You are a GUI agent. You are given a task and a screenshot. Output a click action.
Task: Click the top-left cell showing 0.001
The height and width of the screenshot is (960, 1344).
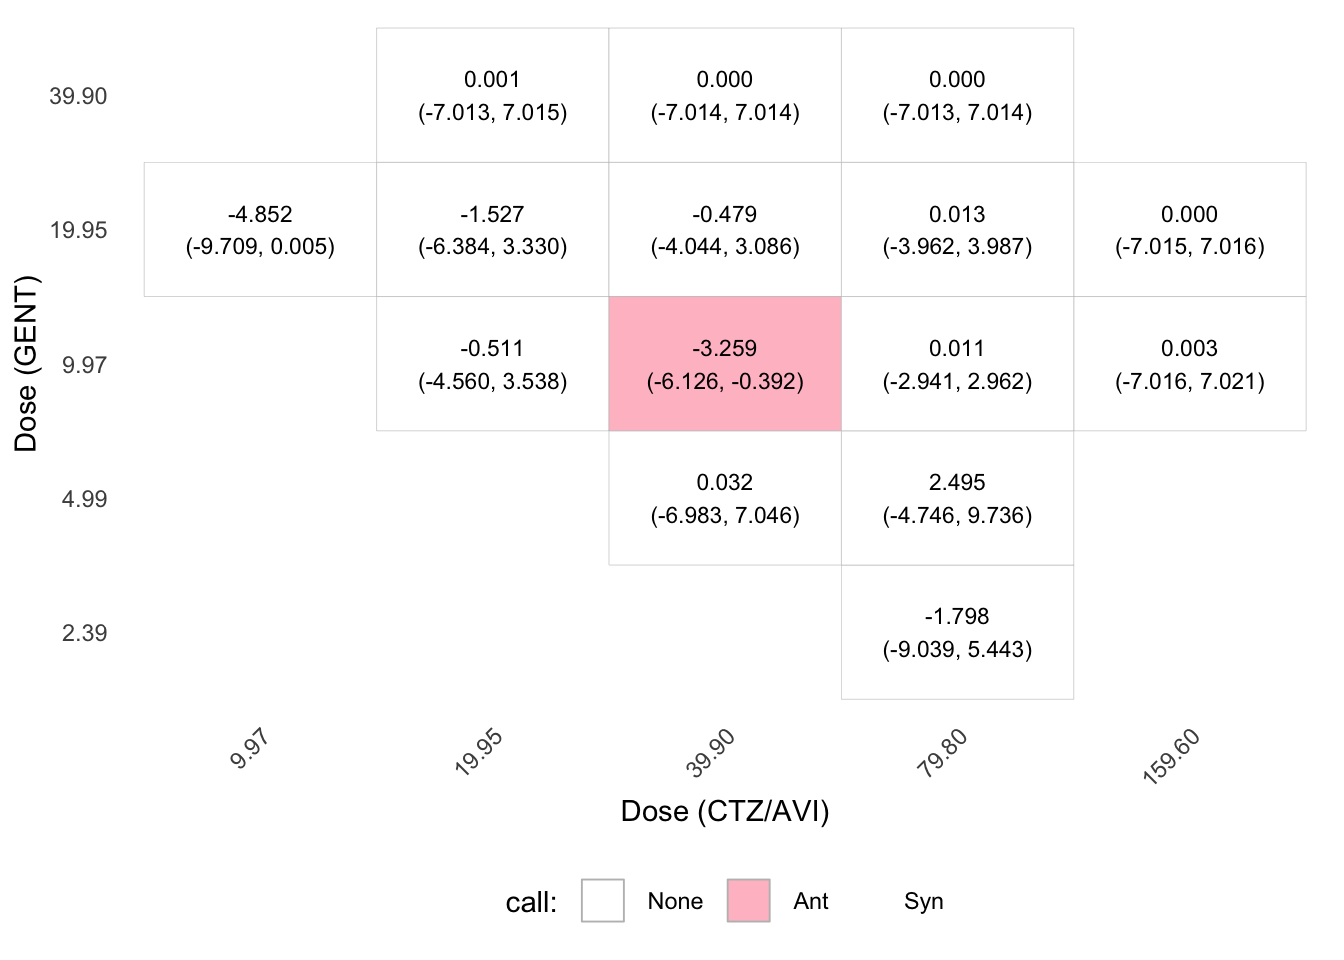coord(492,95)
